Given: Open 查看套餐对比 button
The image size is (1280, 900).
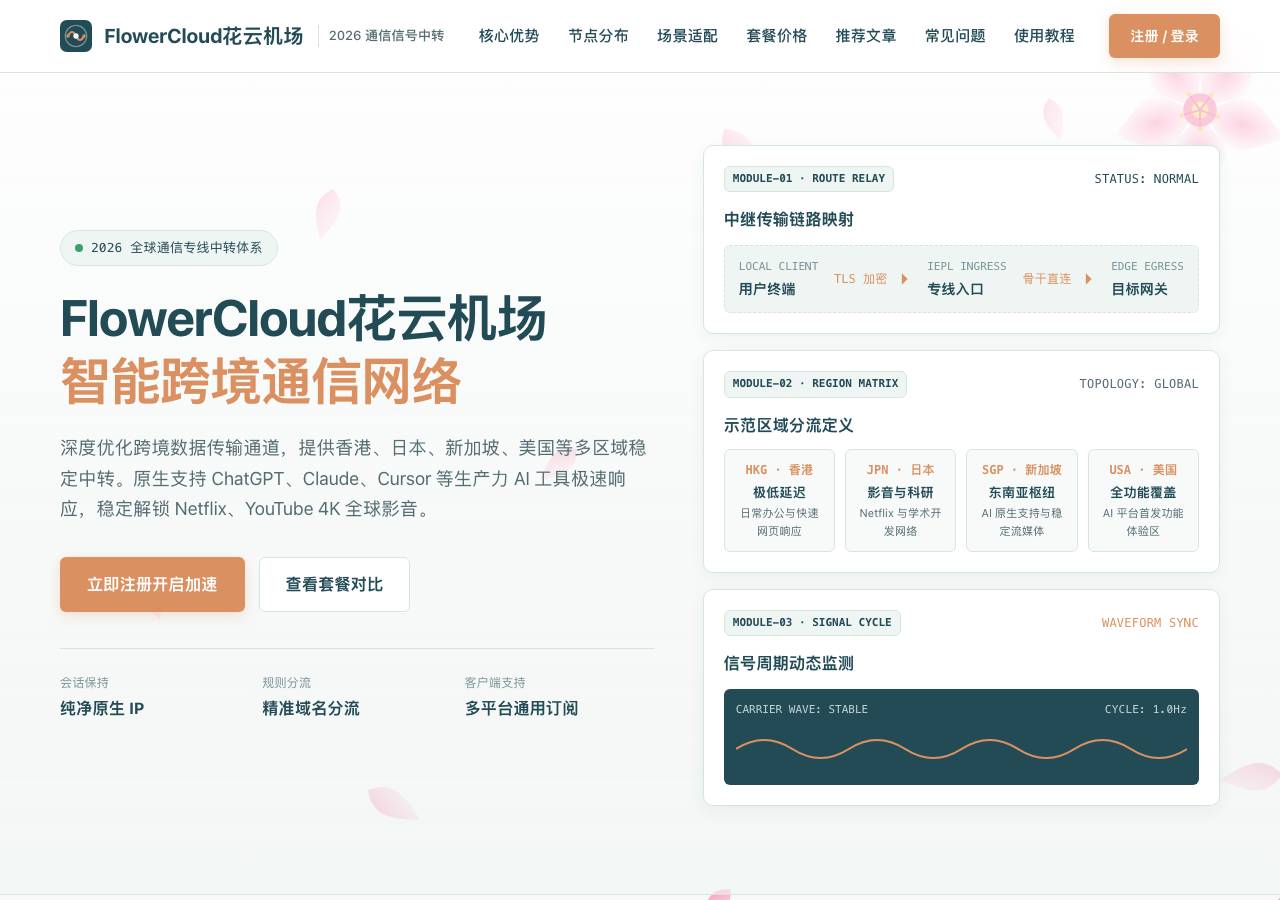Looking at the screenshot, I should click(334, 584).
